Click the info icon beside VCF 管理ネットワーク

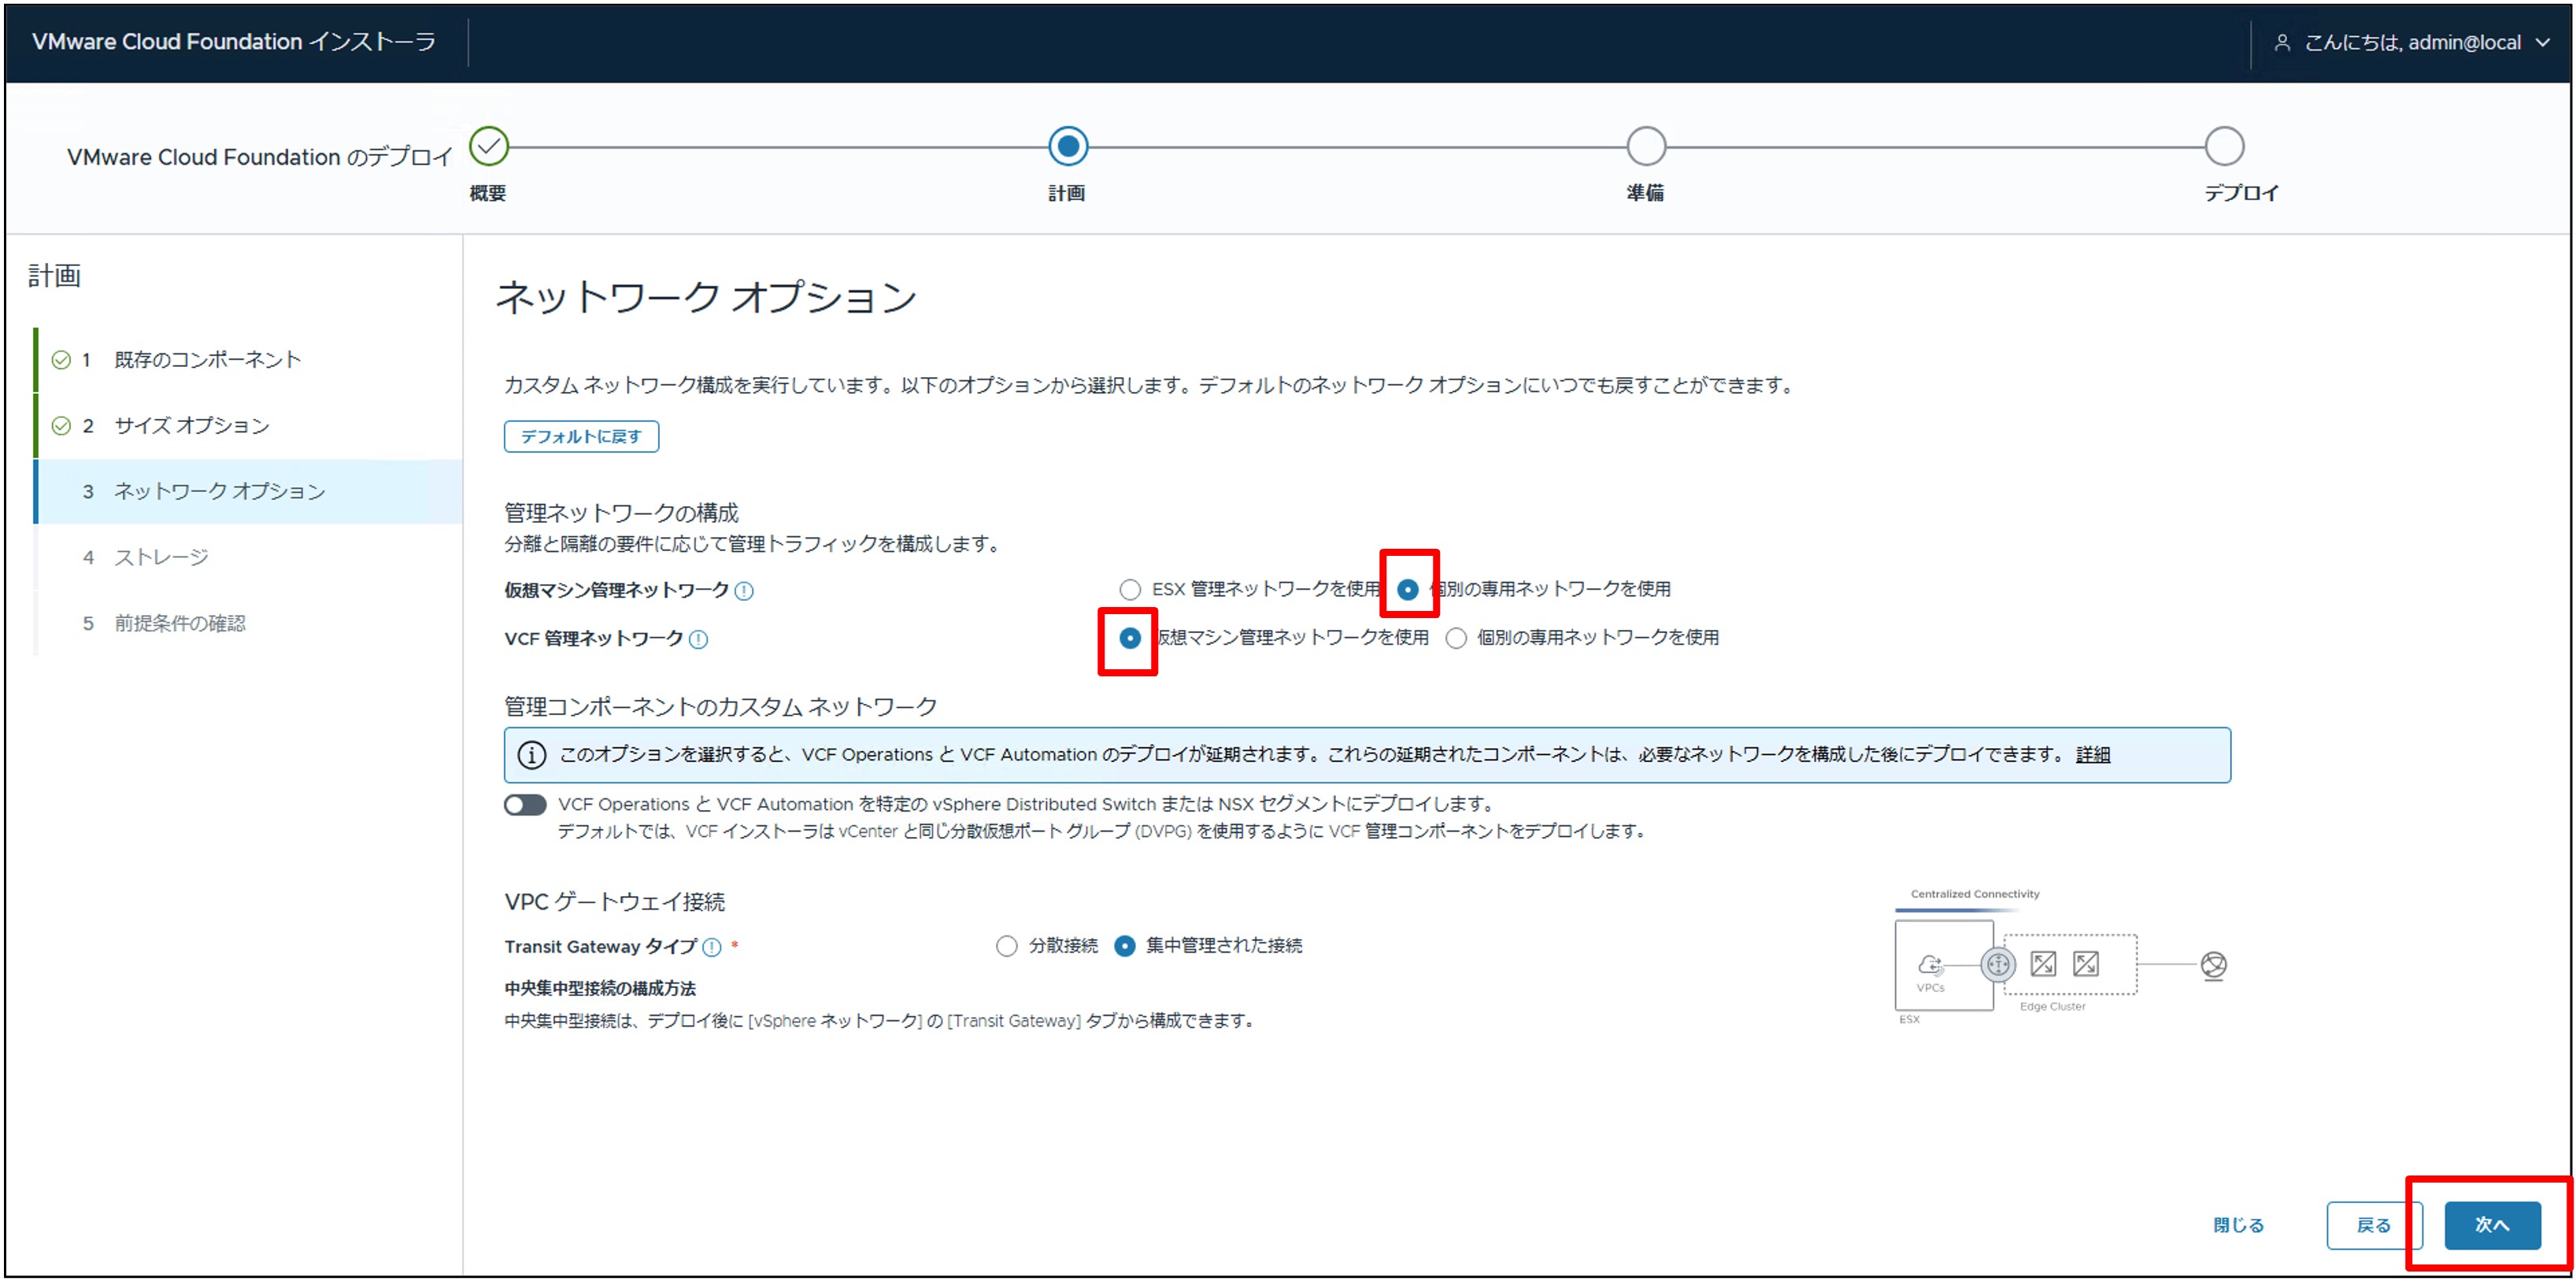[699, 640]
